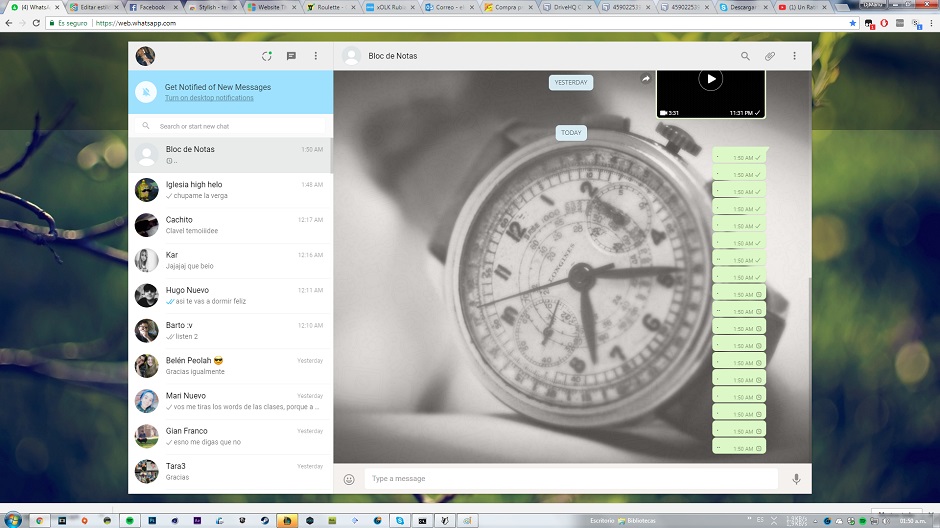The image size is (940, 528).
Task: Open your profile picture in sidebar header
Action: coord(146,56)
